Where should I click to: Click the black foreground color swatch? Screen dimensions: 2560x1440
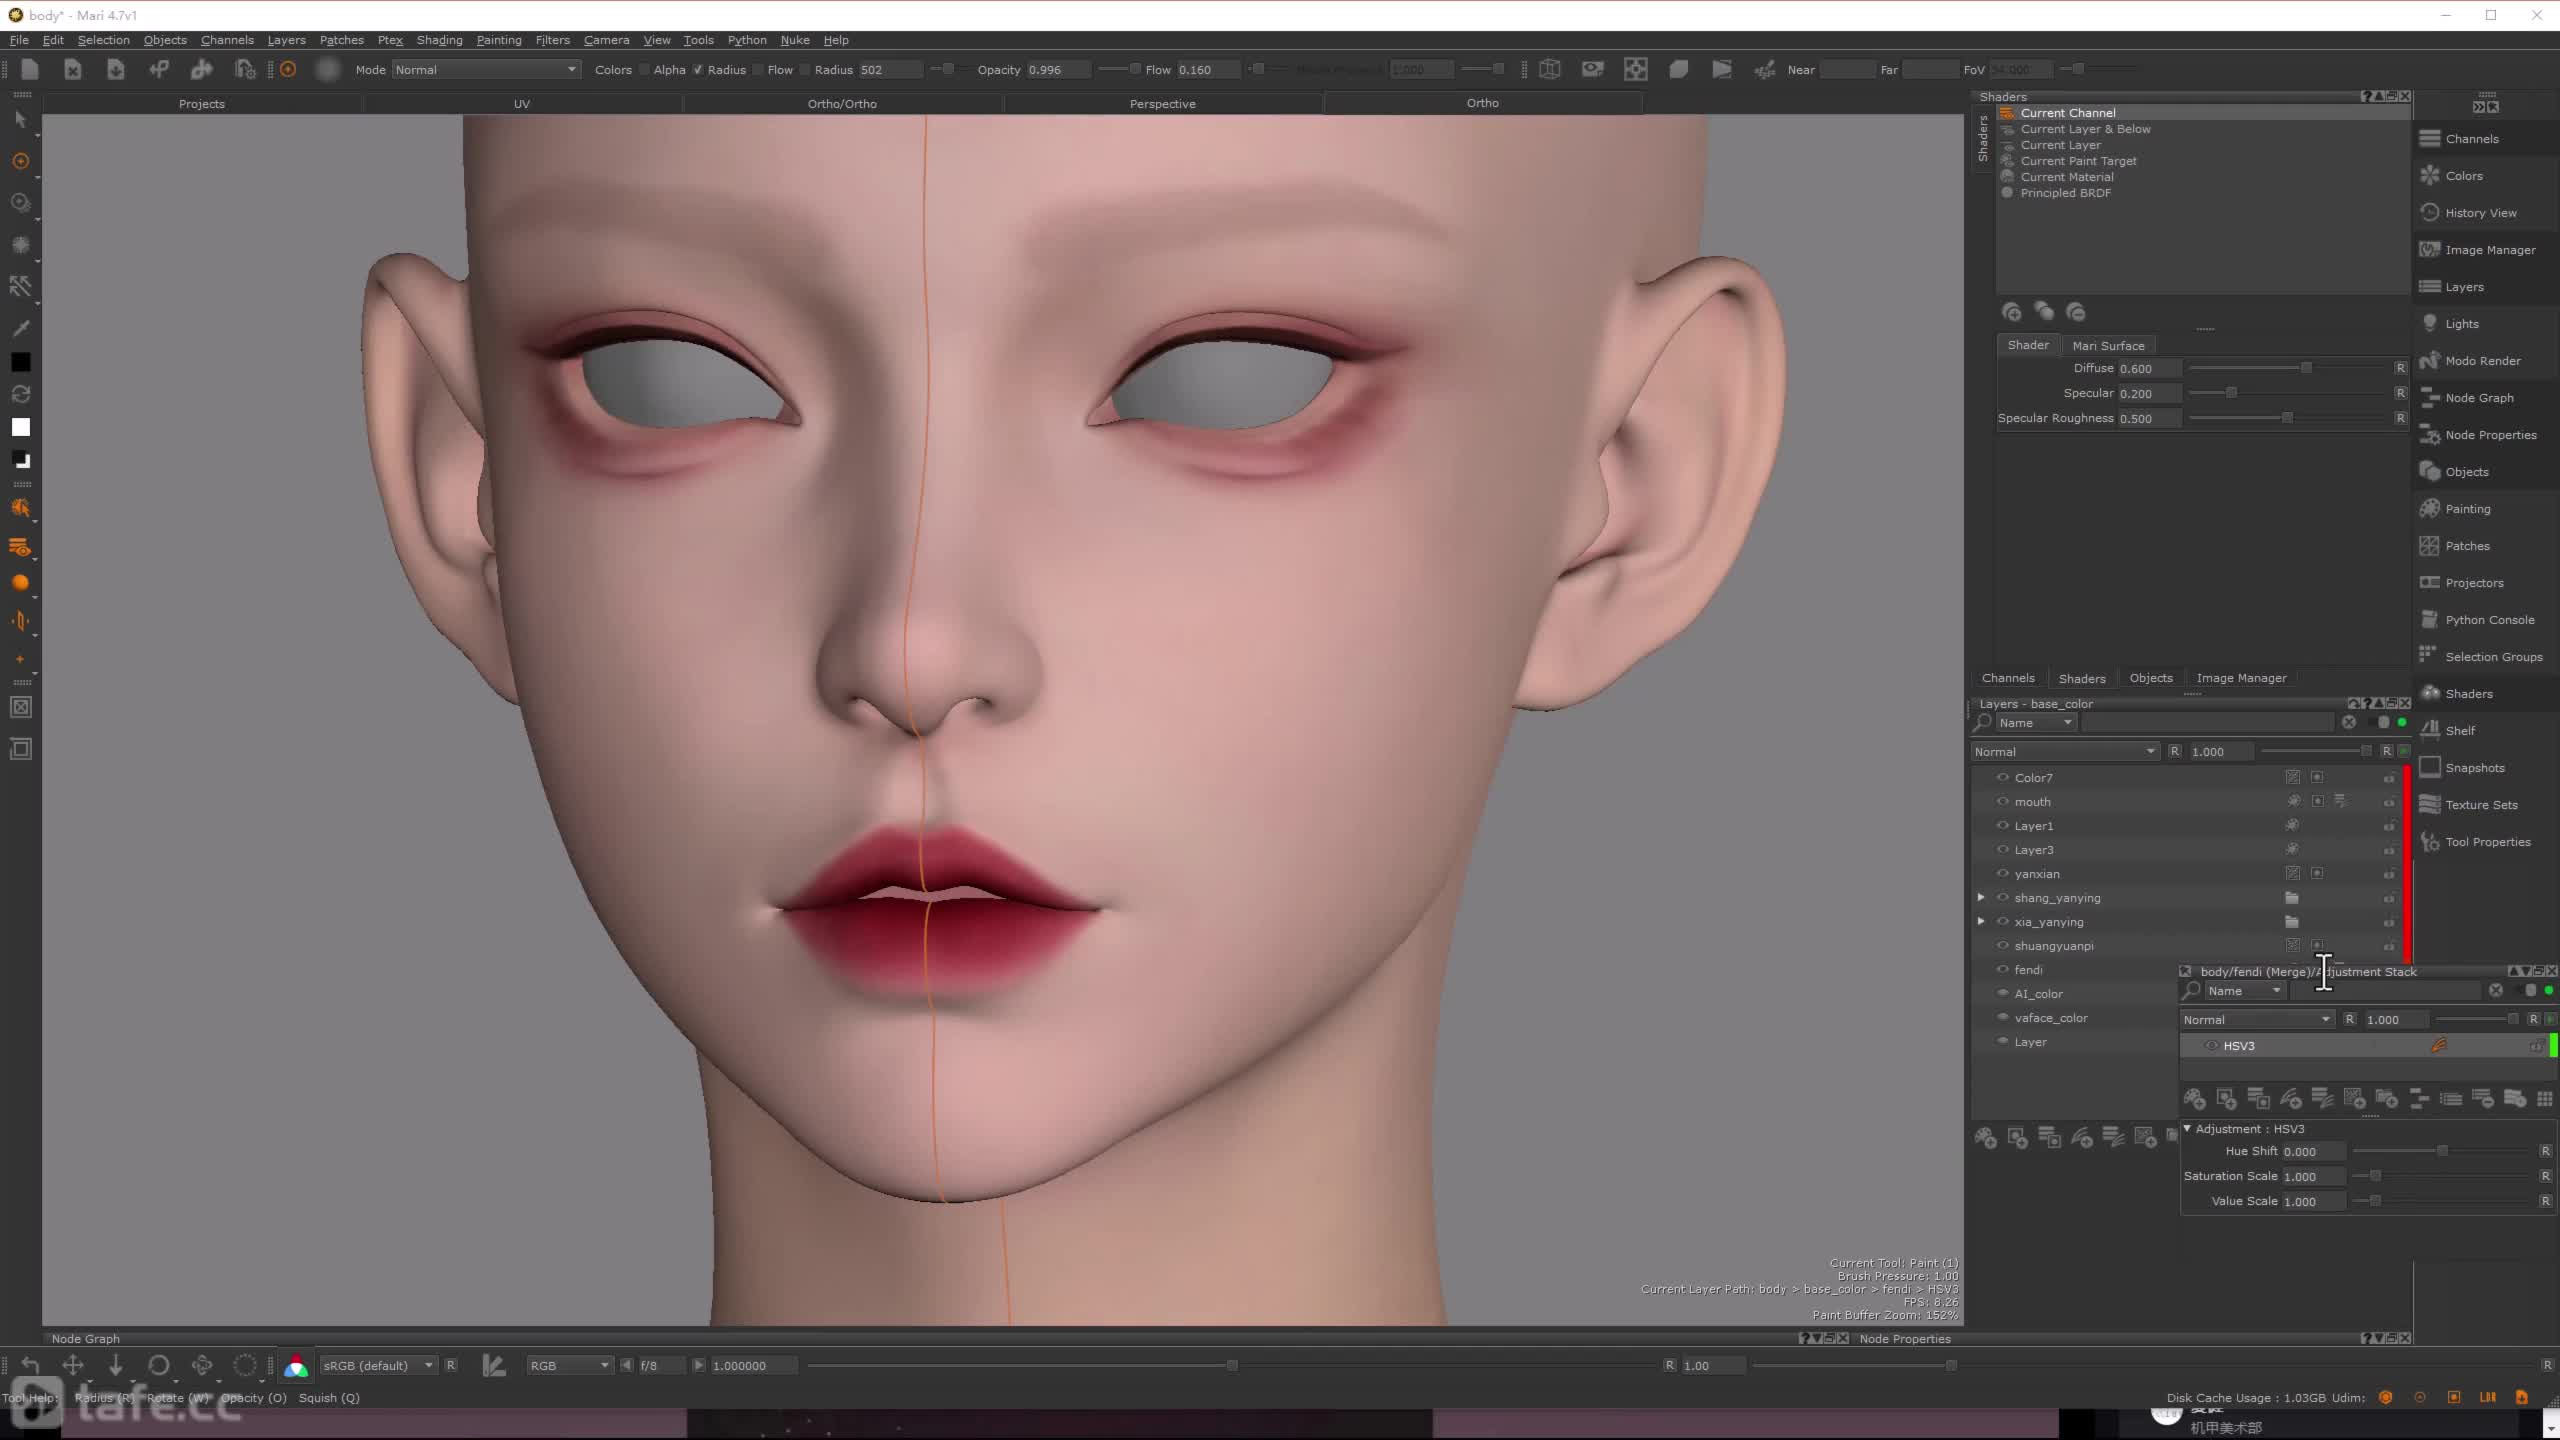(x=20, y=363)
